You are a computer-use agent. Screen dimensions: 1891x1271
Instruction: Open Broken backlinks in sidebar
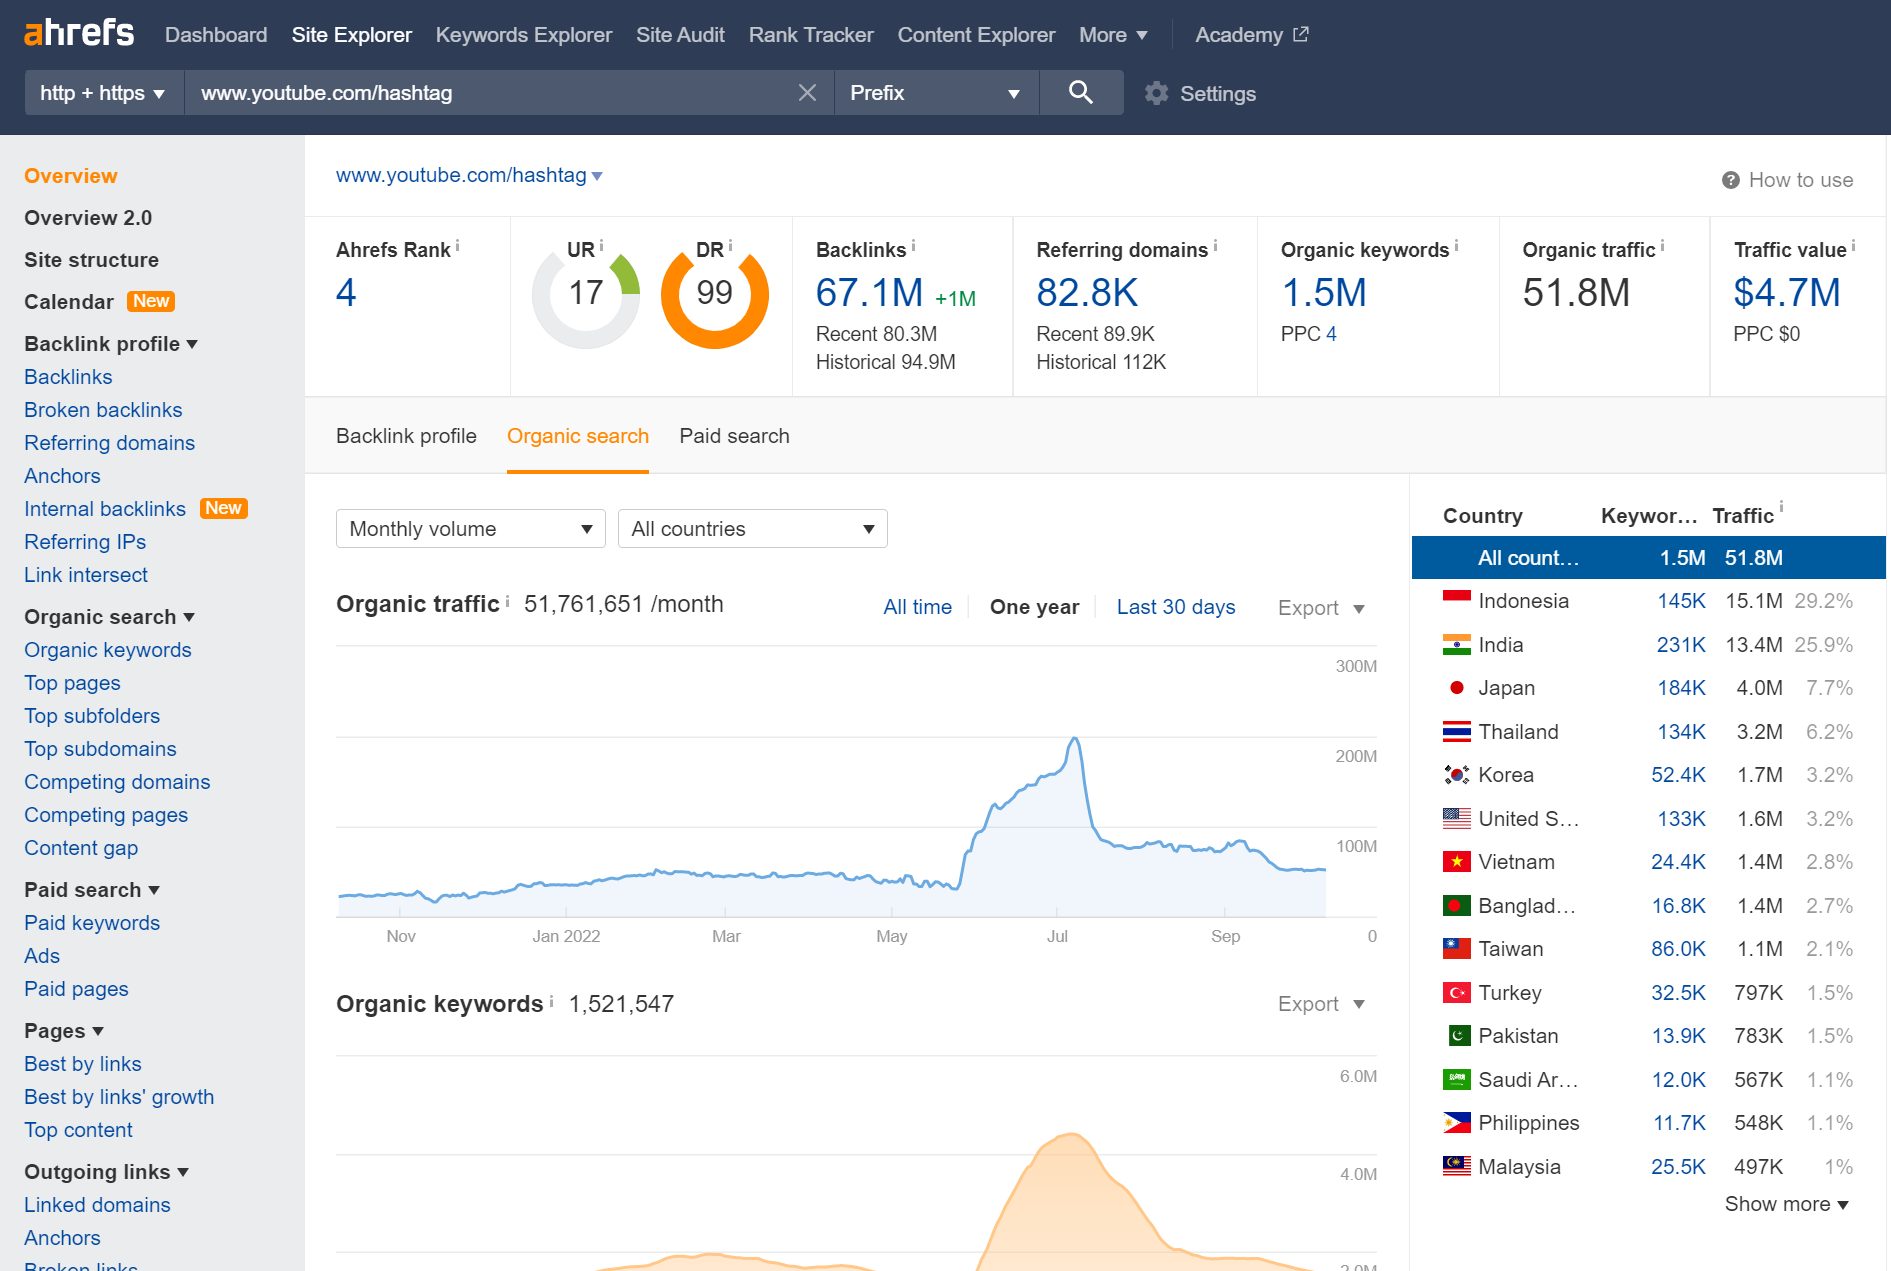point(103,410)
